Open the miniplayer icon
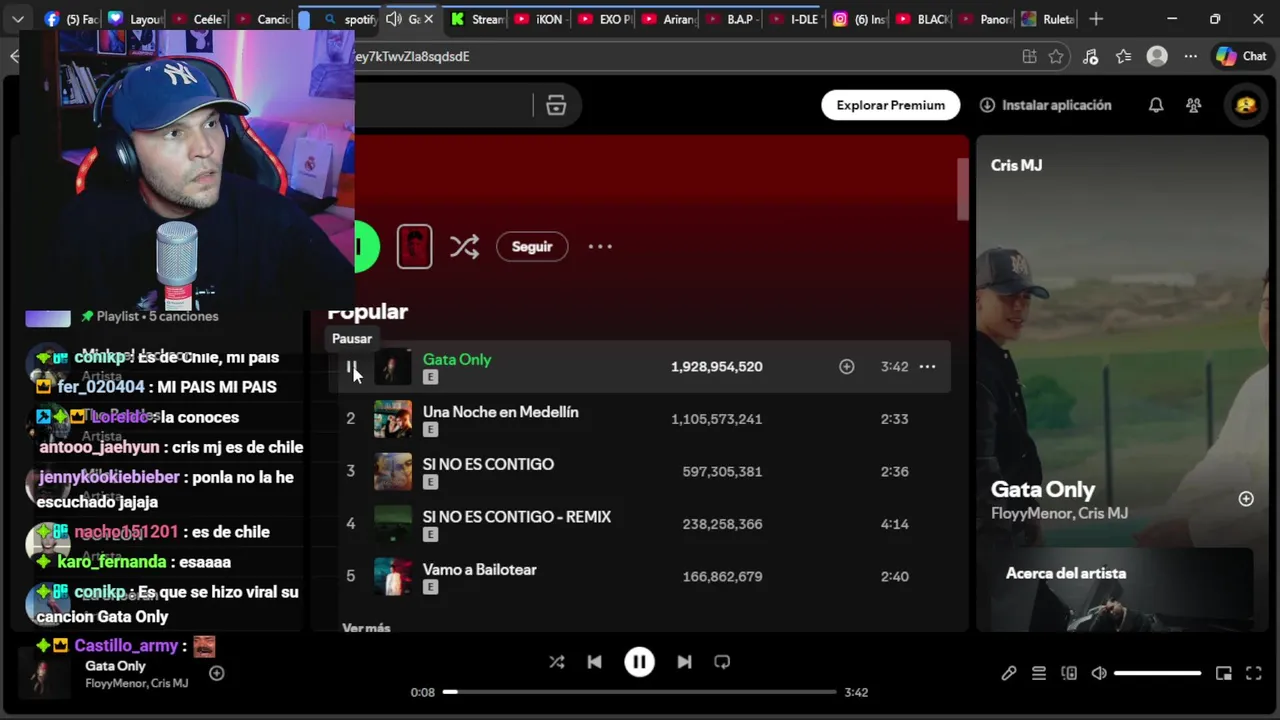Viewport: 1280px width, 720px height. click(1224, 674)
